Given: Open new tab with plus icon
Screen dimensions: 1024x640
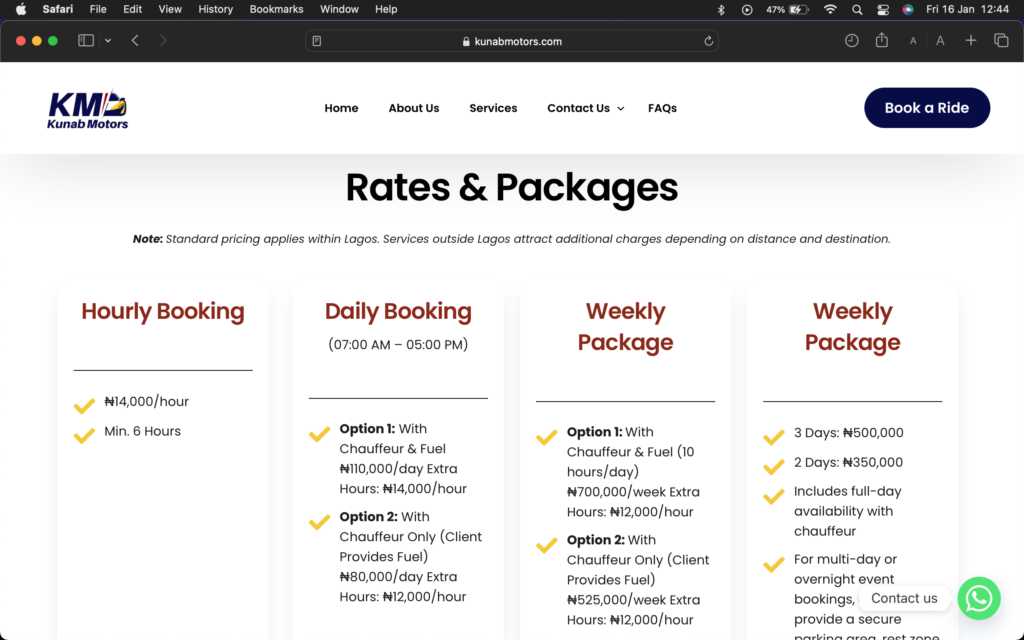Looking at the screenshot, I should point(970,41).
